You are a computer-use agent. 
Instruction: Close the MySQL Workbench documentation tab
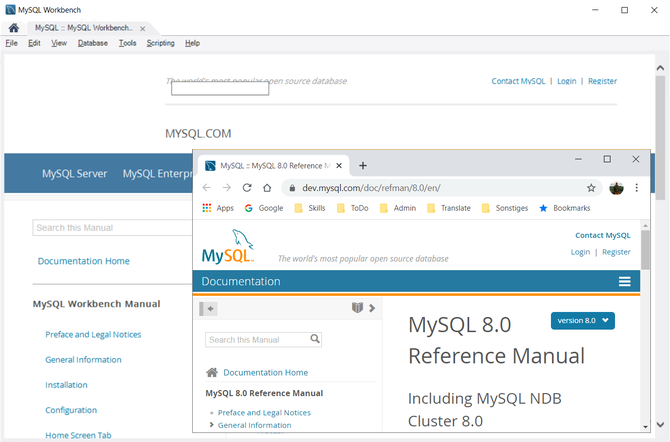[143, 29]
